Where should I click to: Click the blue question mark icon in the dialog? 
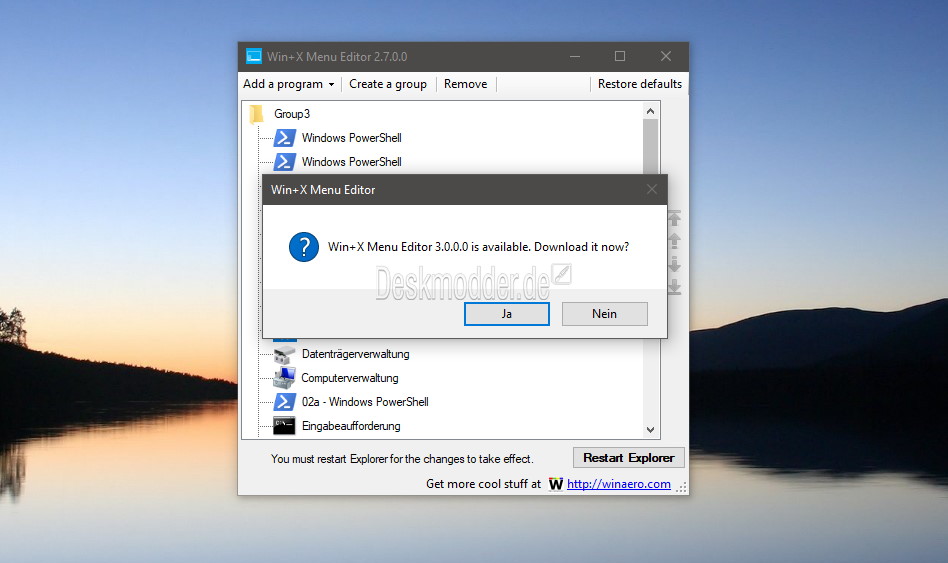click(304, 247)
